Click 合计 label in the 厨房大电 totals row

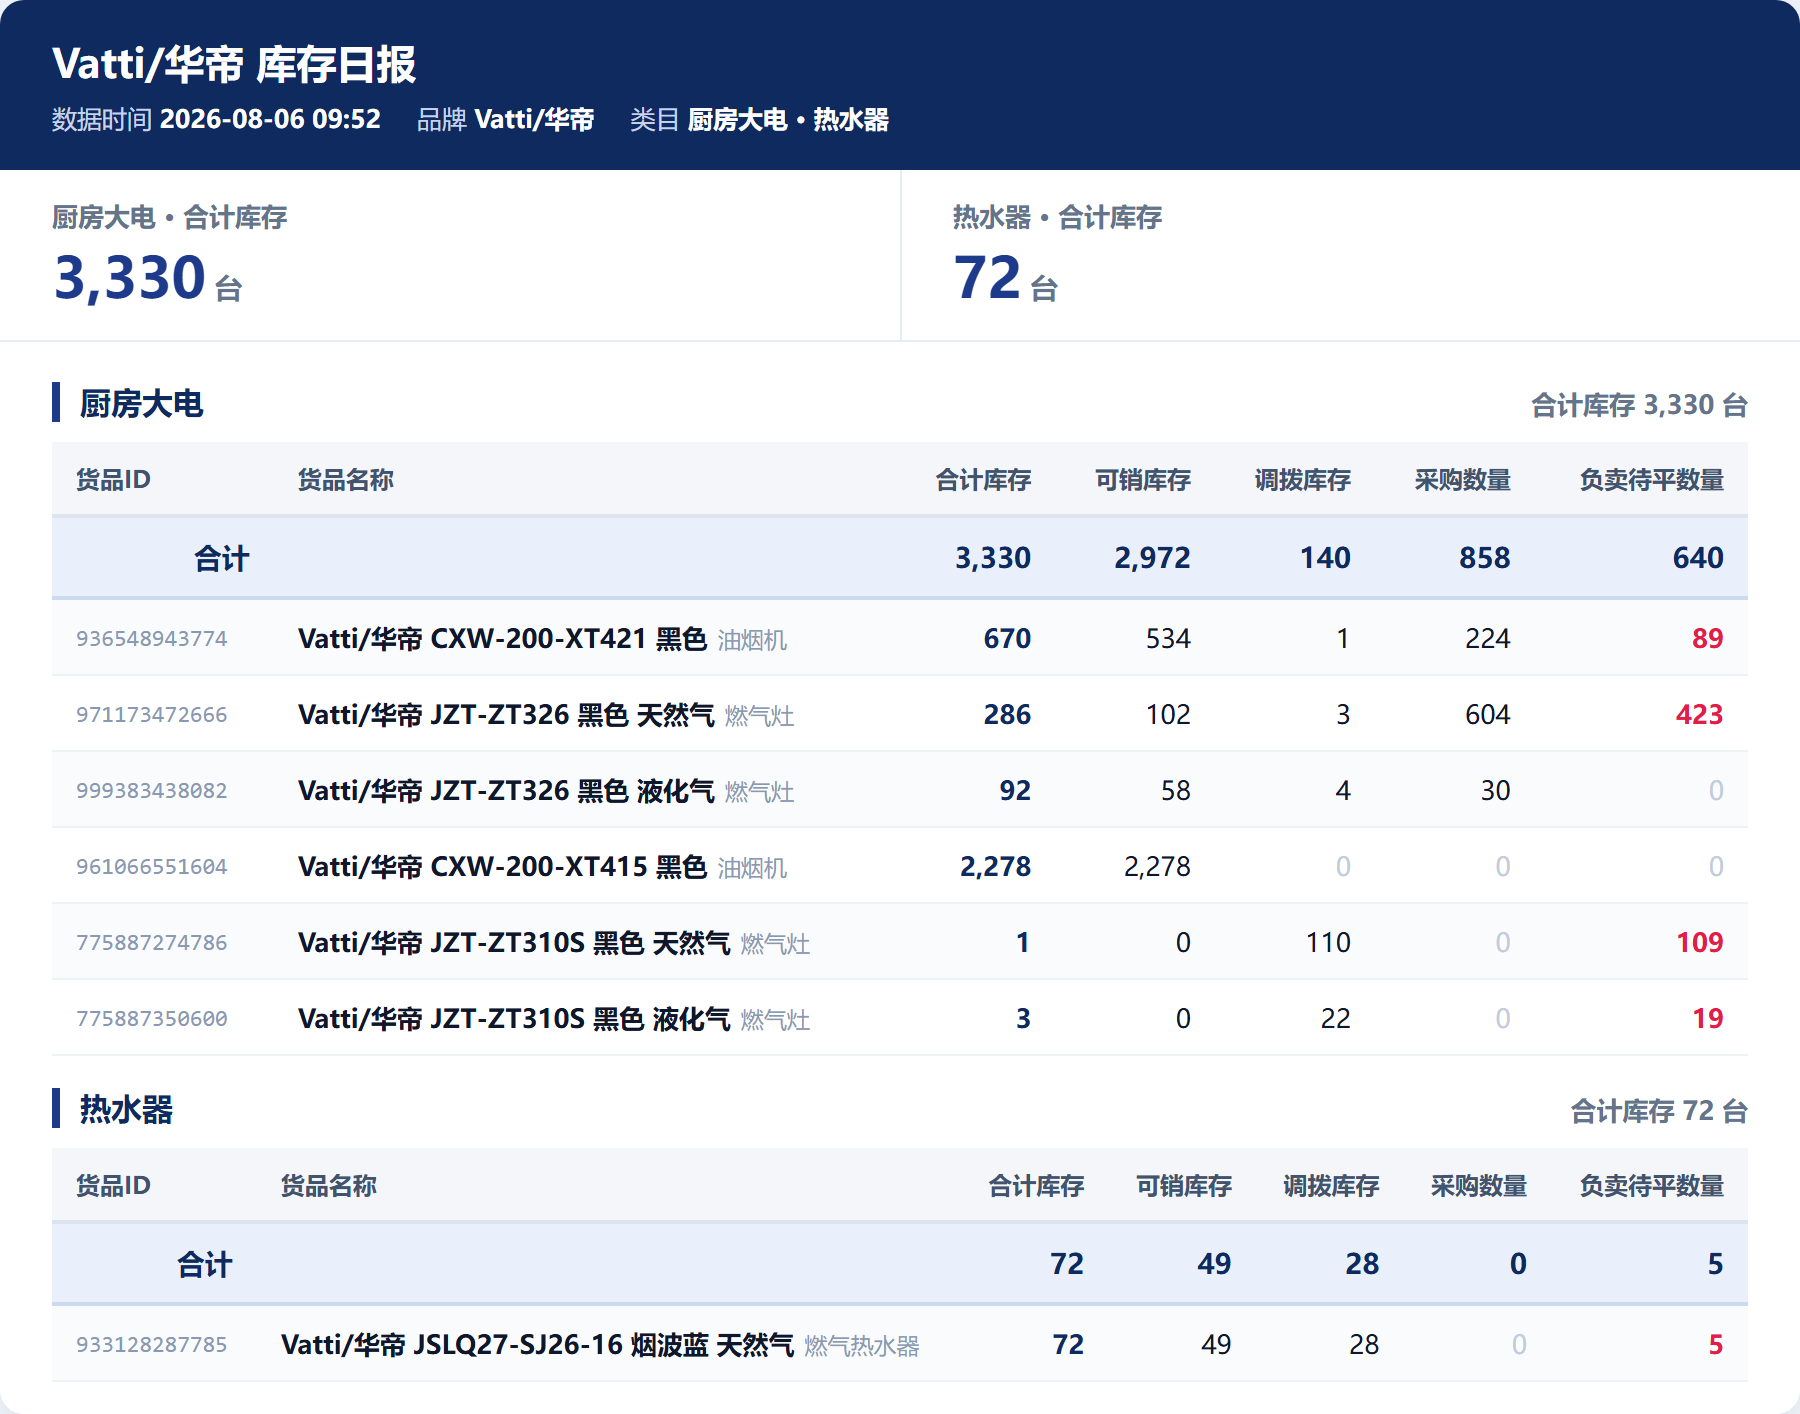click(221, 558)
